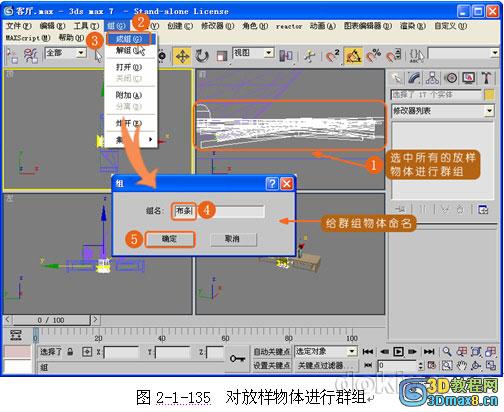
Task: Open the 图表编辑器 menu
Action: [368, 26]
